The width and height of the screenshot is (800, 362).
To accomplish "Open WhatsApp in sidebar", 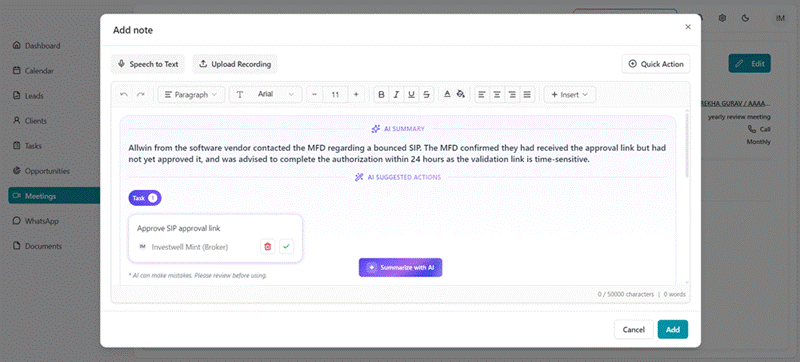I will click(42, 221).
